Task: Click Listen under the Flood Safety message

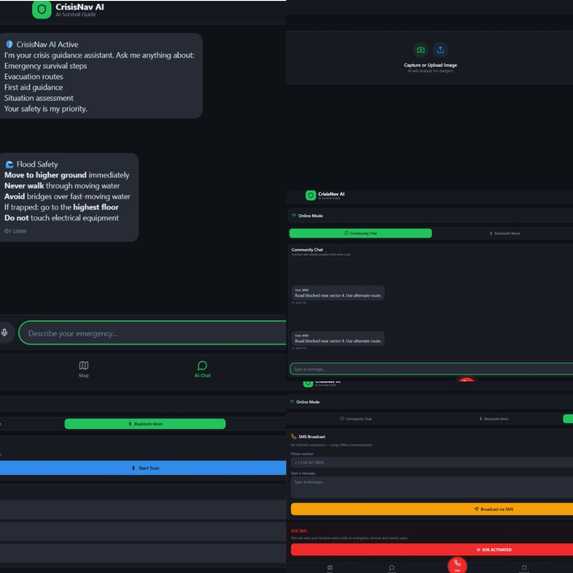Action: click(x=15, y=231)
